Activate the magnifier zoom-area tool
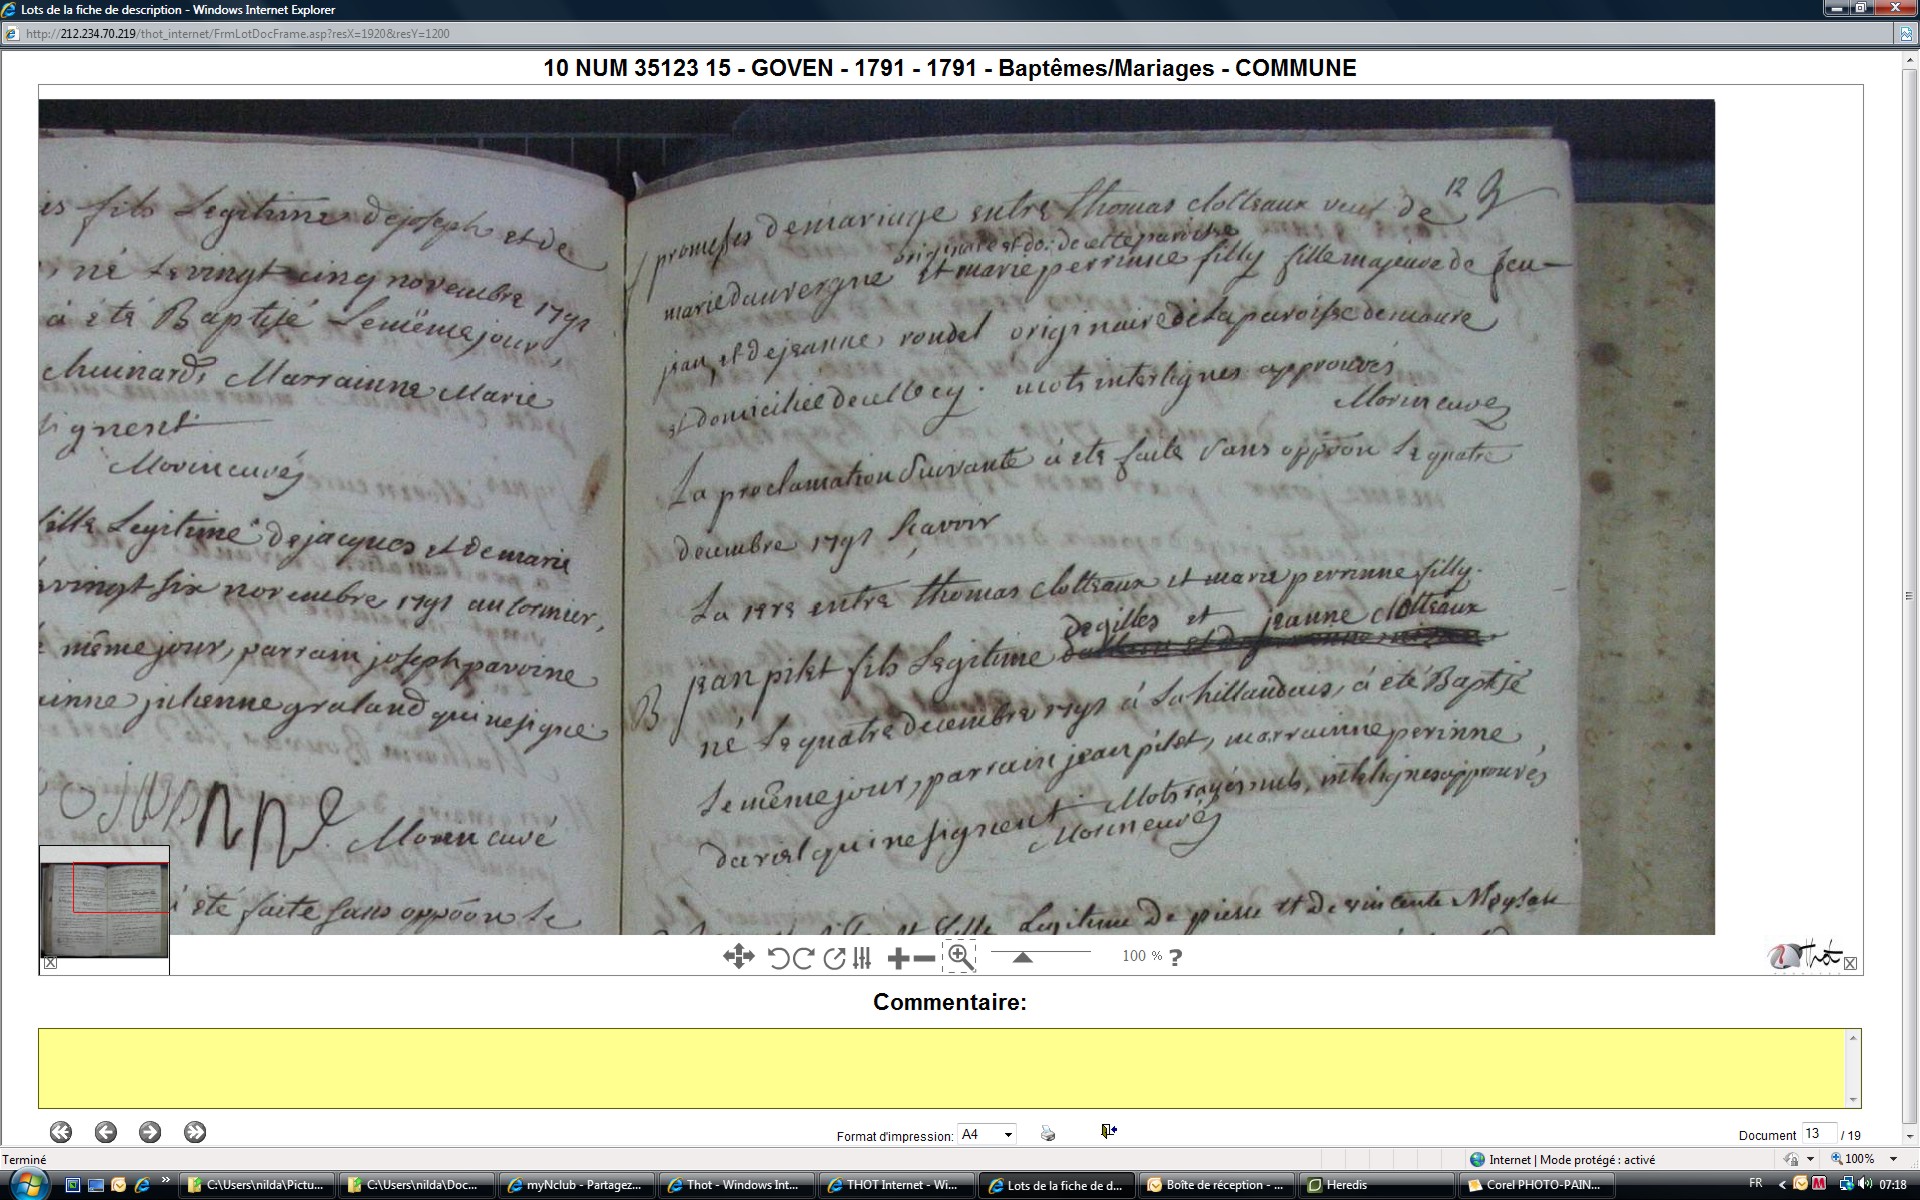 point(960,957)
